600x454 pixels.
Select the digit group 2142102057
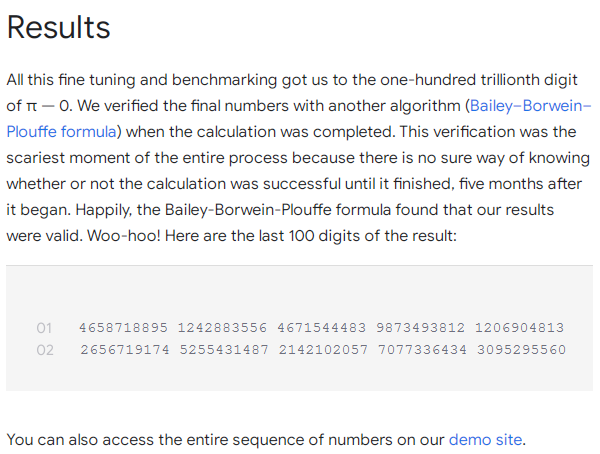point(321,350)
